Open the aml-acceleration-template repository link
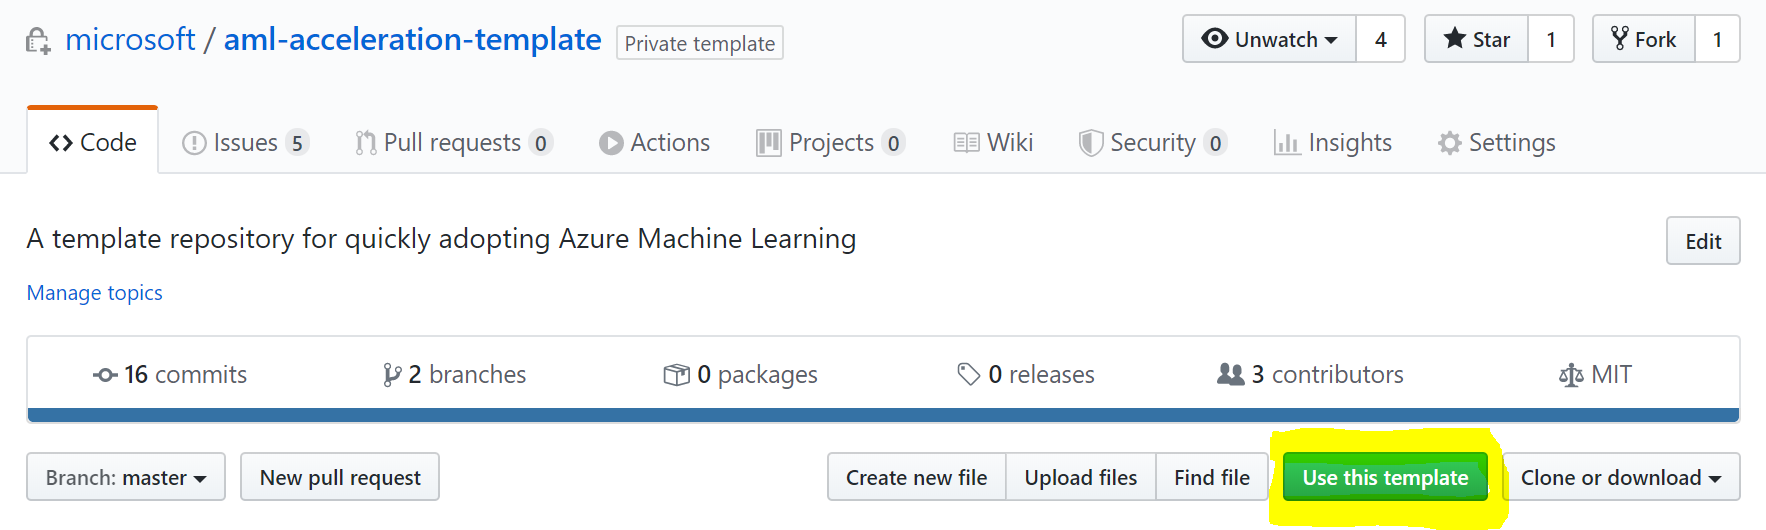 (412, 39)
